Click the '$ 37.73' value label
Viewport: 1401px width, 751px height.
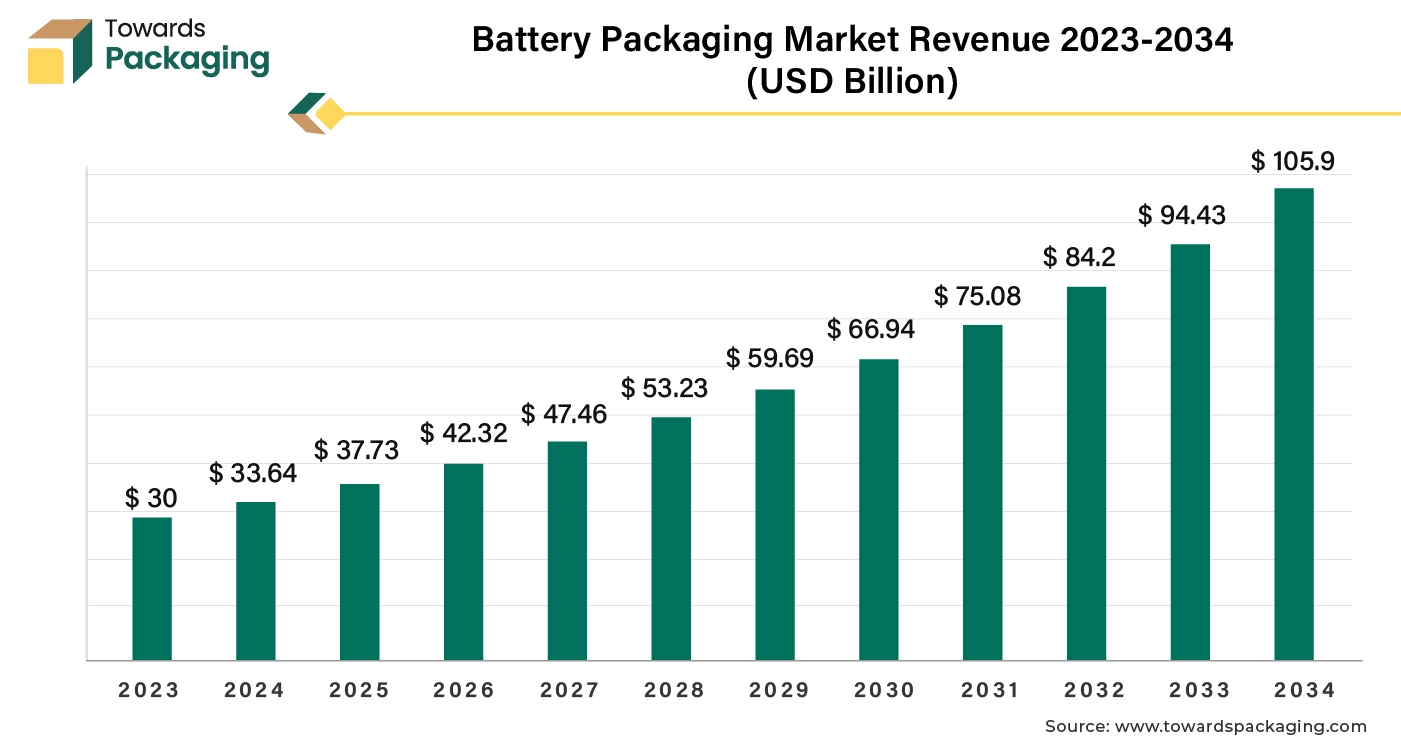[x=357, y=450]
